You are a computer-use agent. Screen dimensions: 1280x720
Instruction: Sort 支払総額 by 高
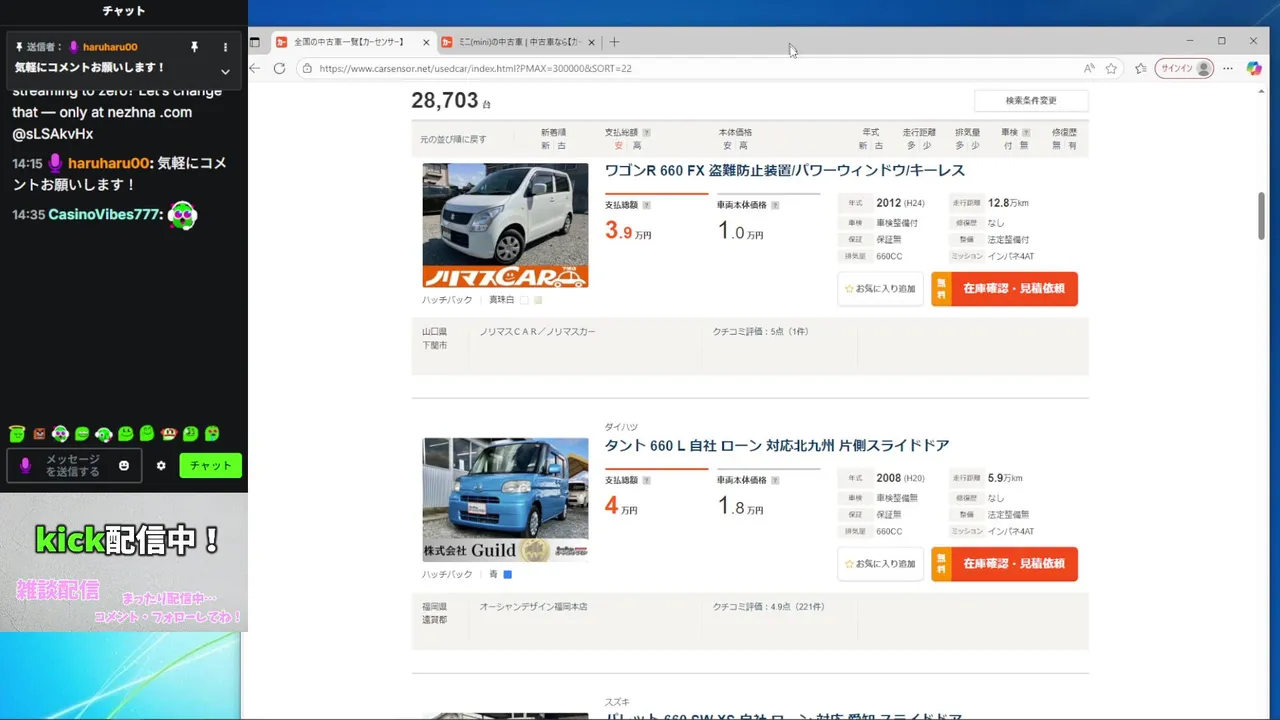click(636, 146)
